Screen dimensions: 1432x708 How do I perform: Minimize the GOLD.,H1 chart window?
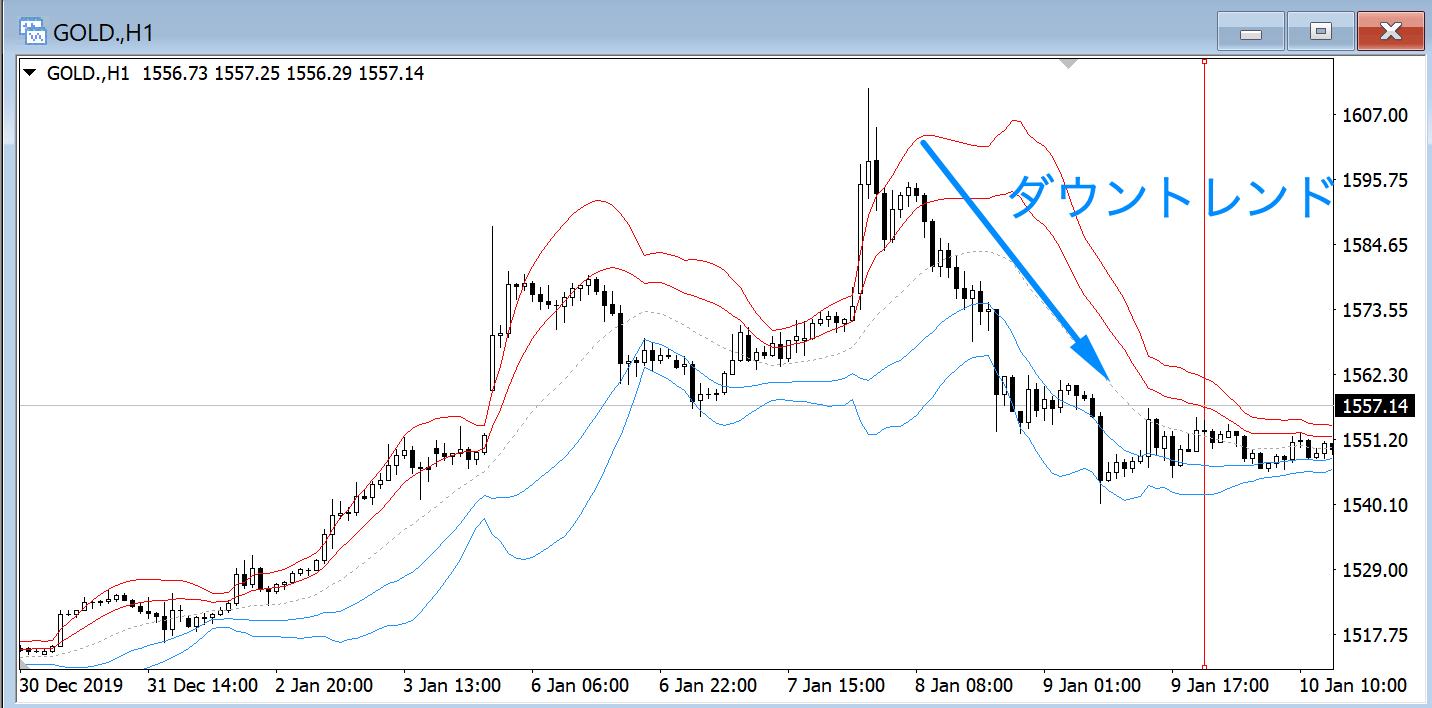1249,32
